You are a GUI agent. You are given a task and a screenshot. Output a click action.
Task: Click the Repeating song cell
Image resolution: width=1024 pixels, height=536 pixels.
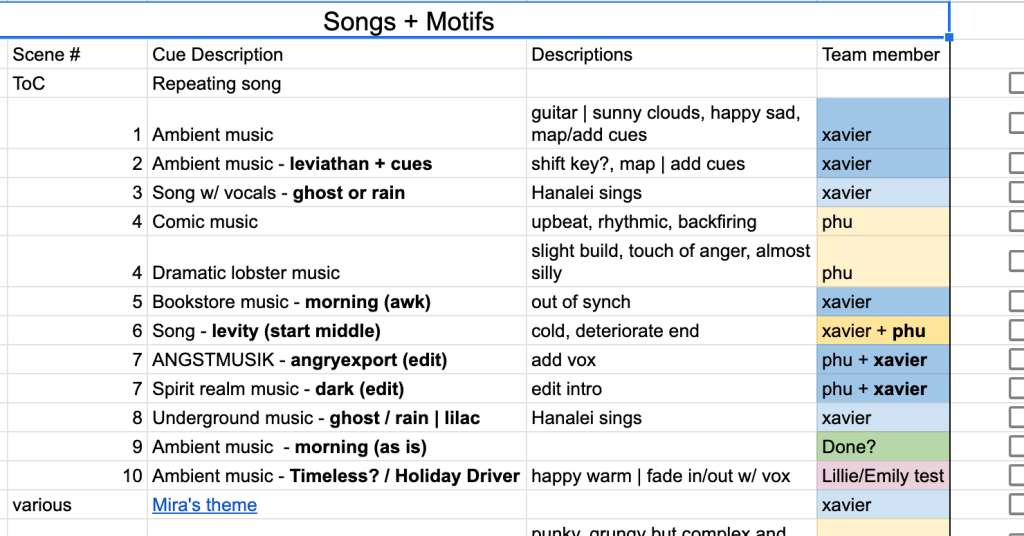pyautogui.click(x=337, y=84)
